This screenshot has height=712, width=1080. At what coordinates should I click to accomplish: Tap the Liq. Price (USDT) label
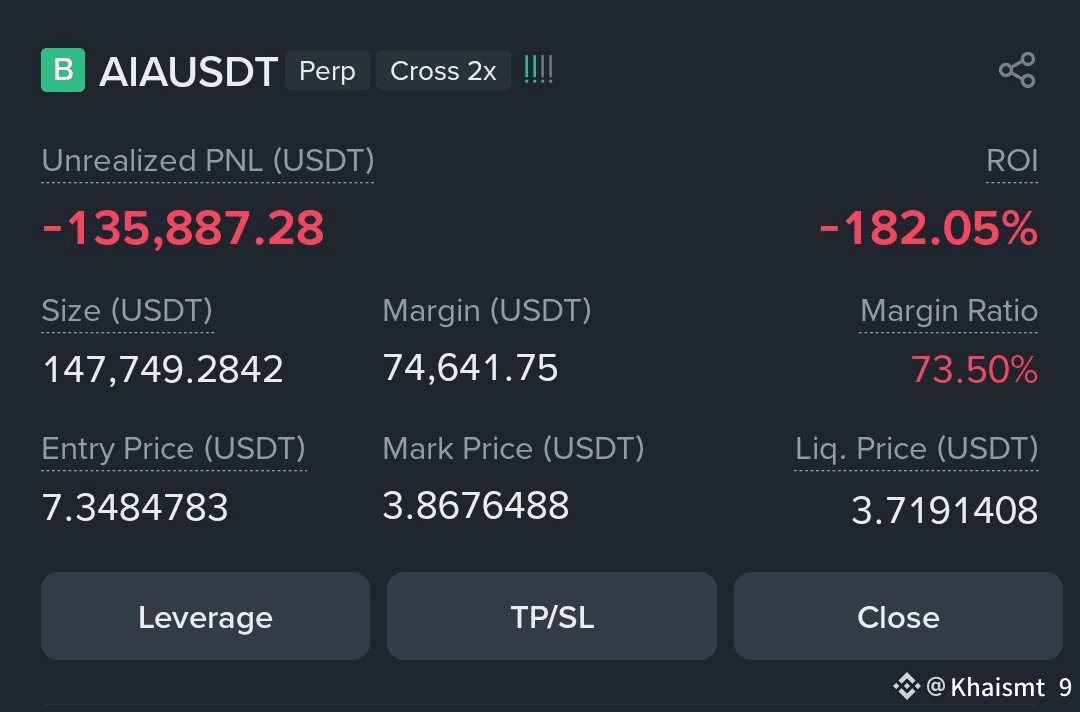(x=916, y=449)
